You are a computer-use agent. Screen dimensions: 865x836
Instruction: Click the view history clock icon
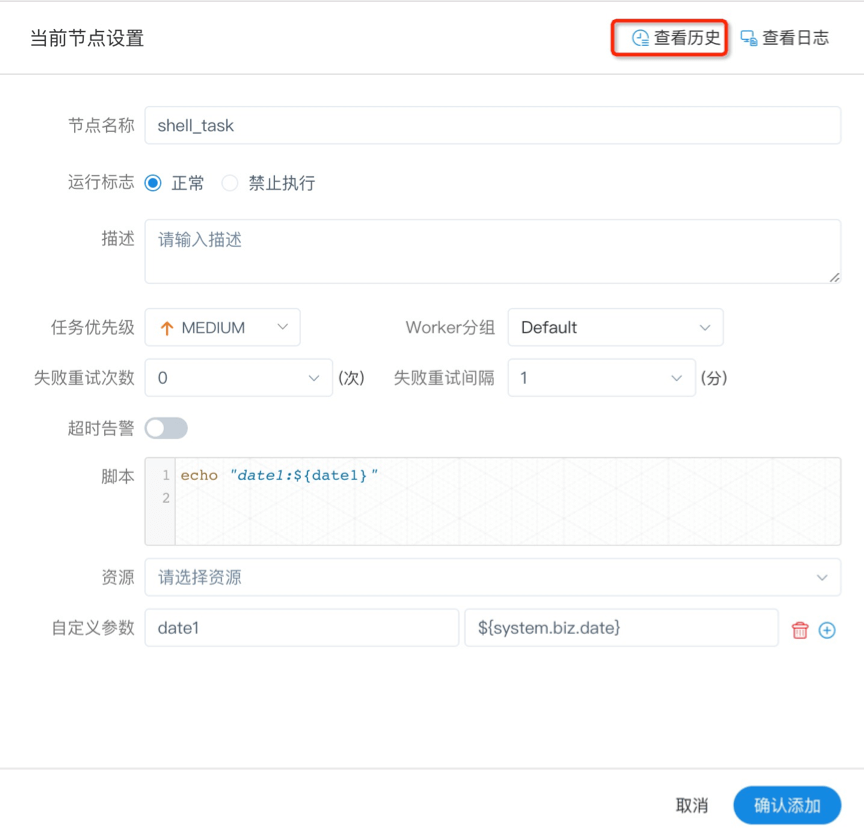640,39
